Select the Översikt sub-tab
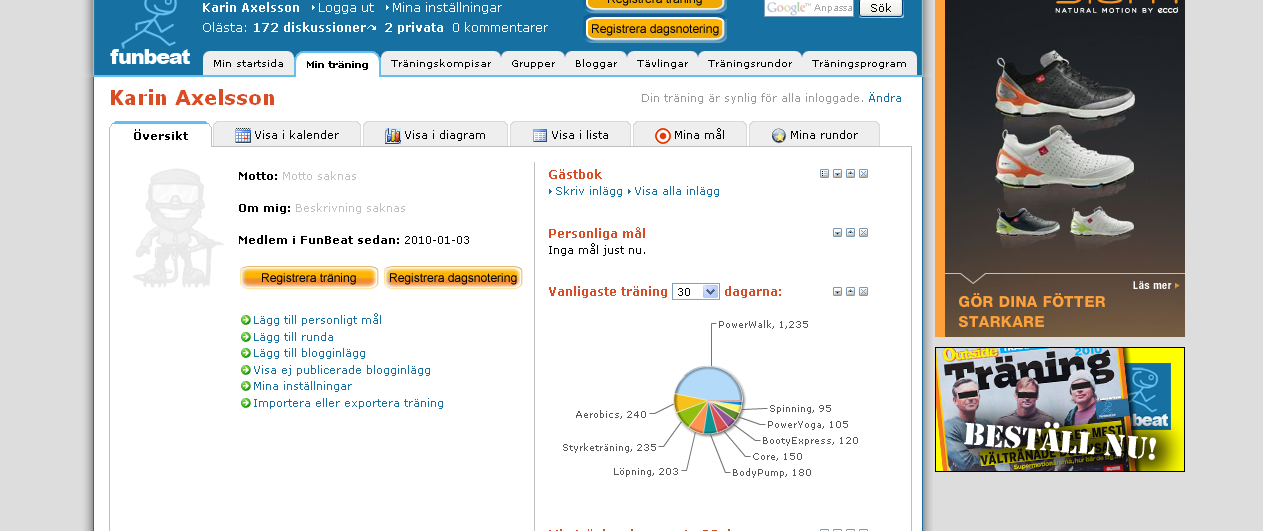 click(160, 135)
